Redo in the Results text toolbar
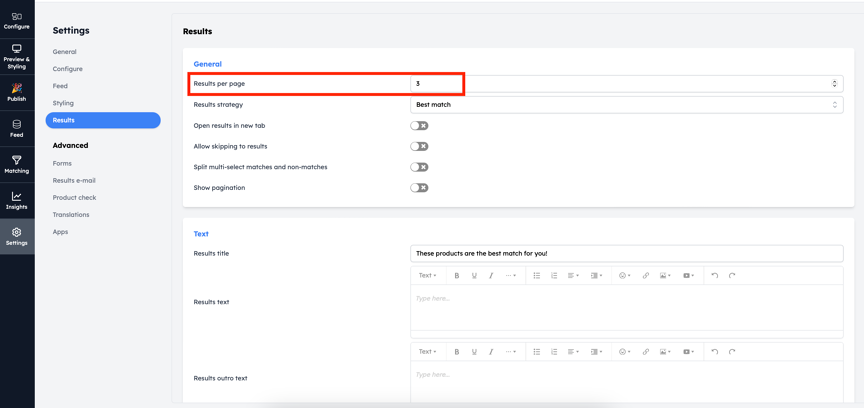 732,276
